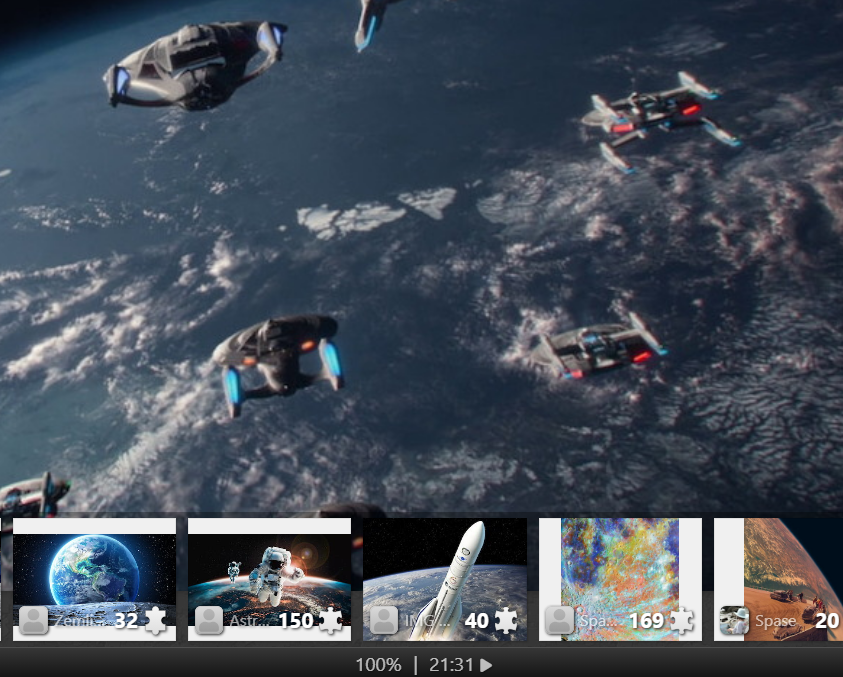The height and width of the screenshot is (677, 843).
Task: Click the Spase puzzle title text
Action: pyautogui.click(x=776, y=621)
